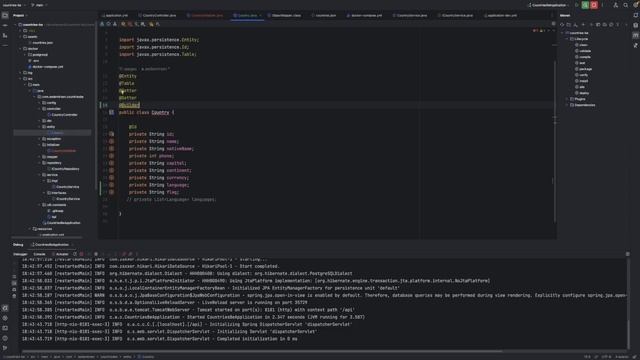Select the Maven install goal
This screenshot has width=640, height=360.
[x=582, y=81]
